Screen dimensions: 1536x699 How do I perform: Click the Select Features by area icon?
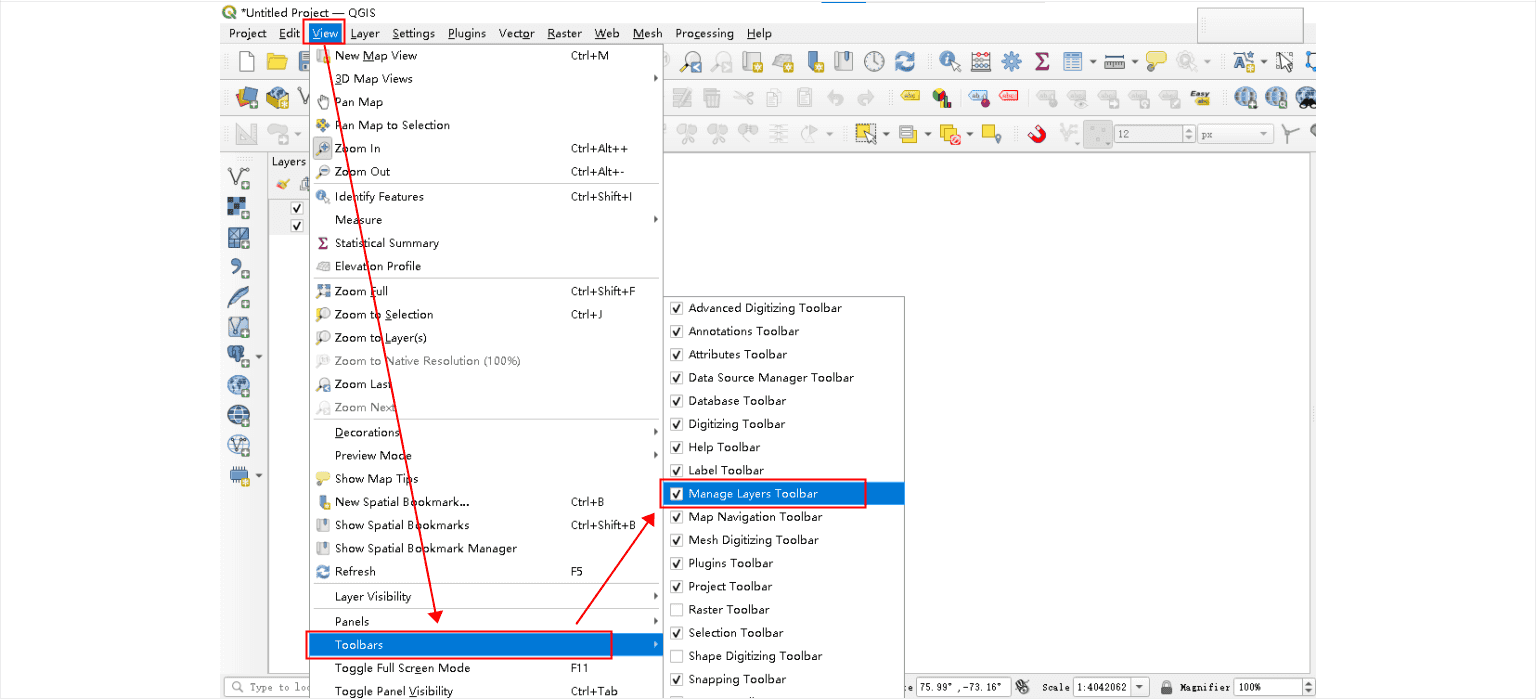pos(865,134)
